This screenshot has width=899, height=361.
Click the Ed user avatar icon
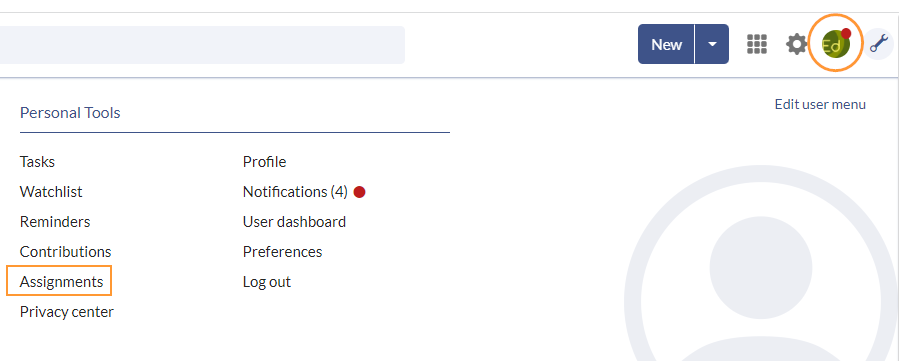click(835, 44)
